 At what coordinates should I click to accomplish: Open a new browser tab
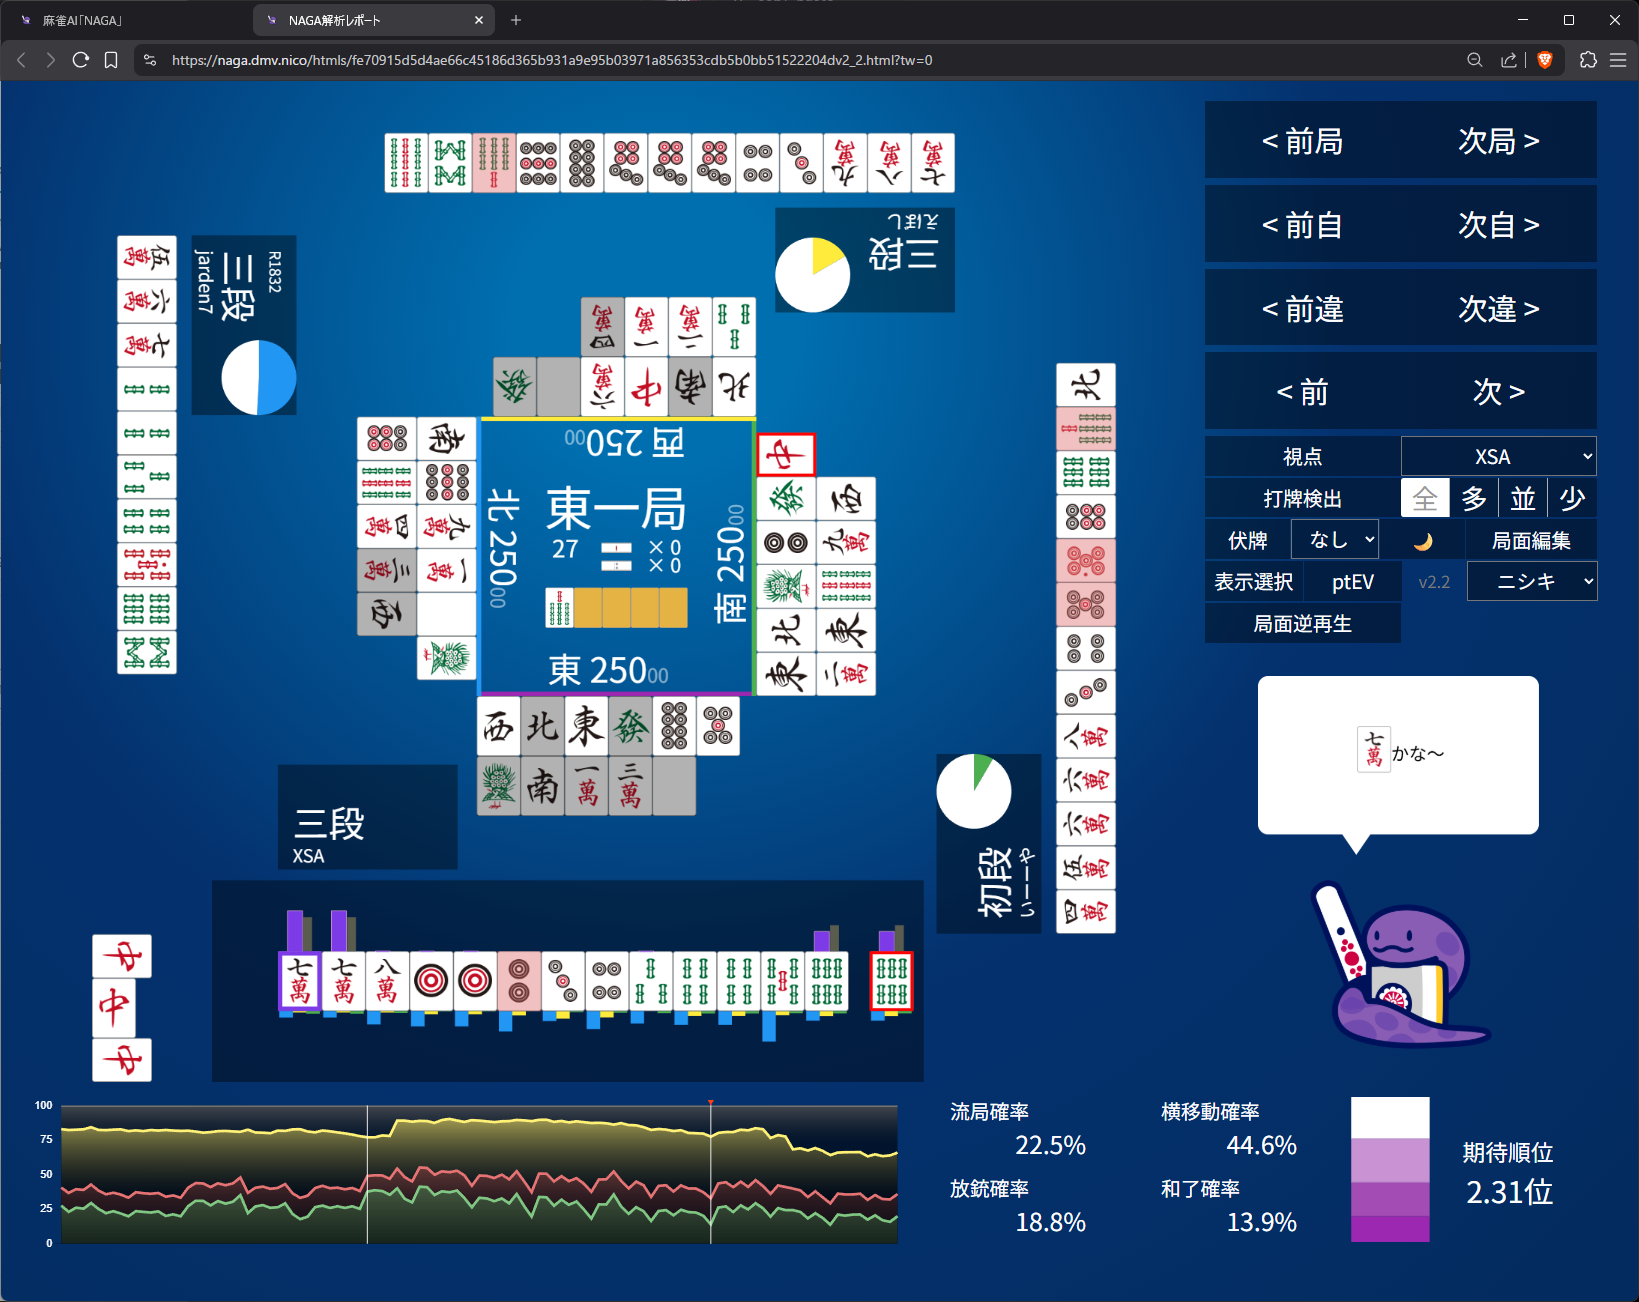(516, 20)
